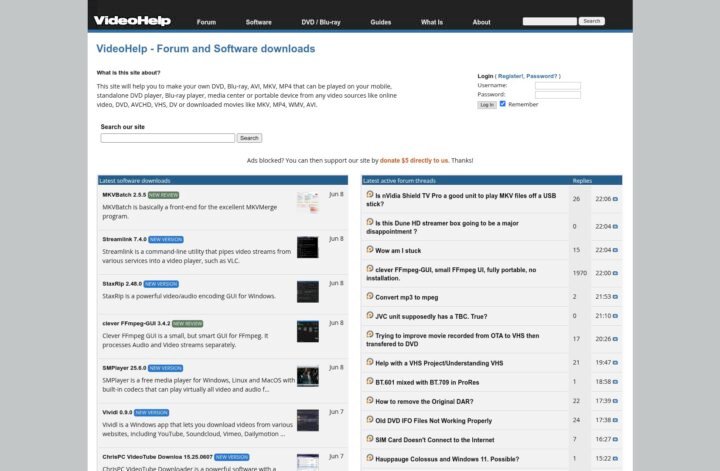Go to last post icon at 22:00
720x471 pixels.
[x=615, y=273]
